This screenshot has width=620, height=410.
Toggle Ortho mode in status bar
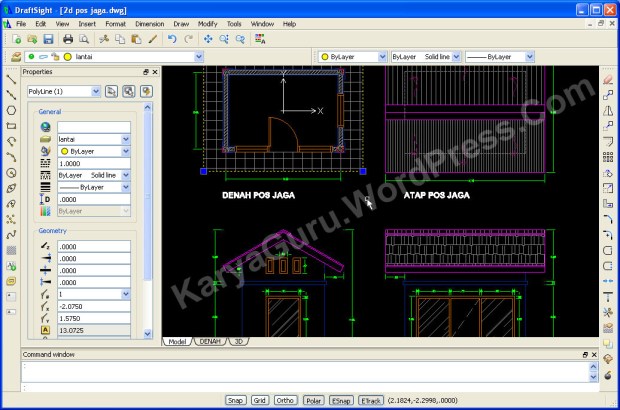[x=285, y=399]
